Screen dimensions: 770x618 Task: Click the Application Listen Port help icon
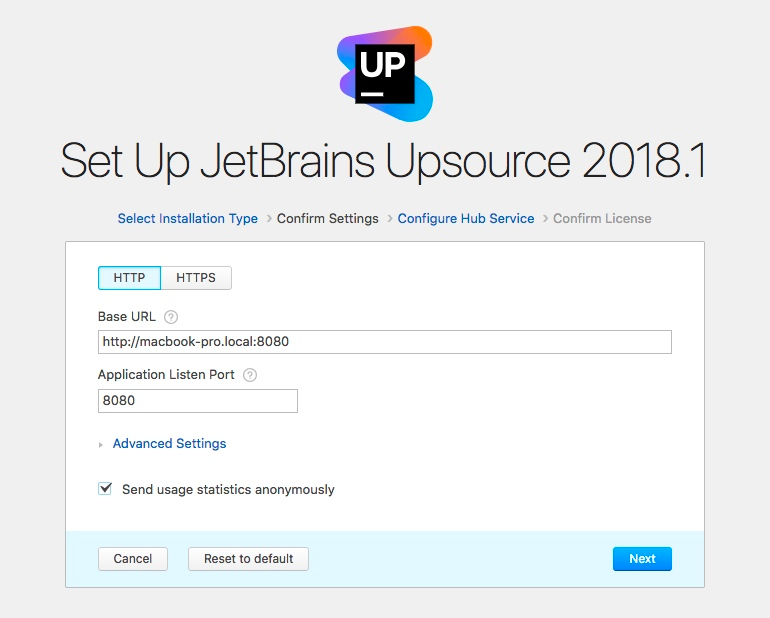[x=250, y=375]
